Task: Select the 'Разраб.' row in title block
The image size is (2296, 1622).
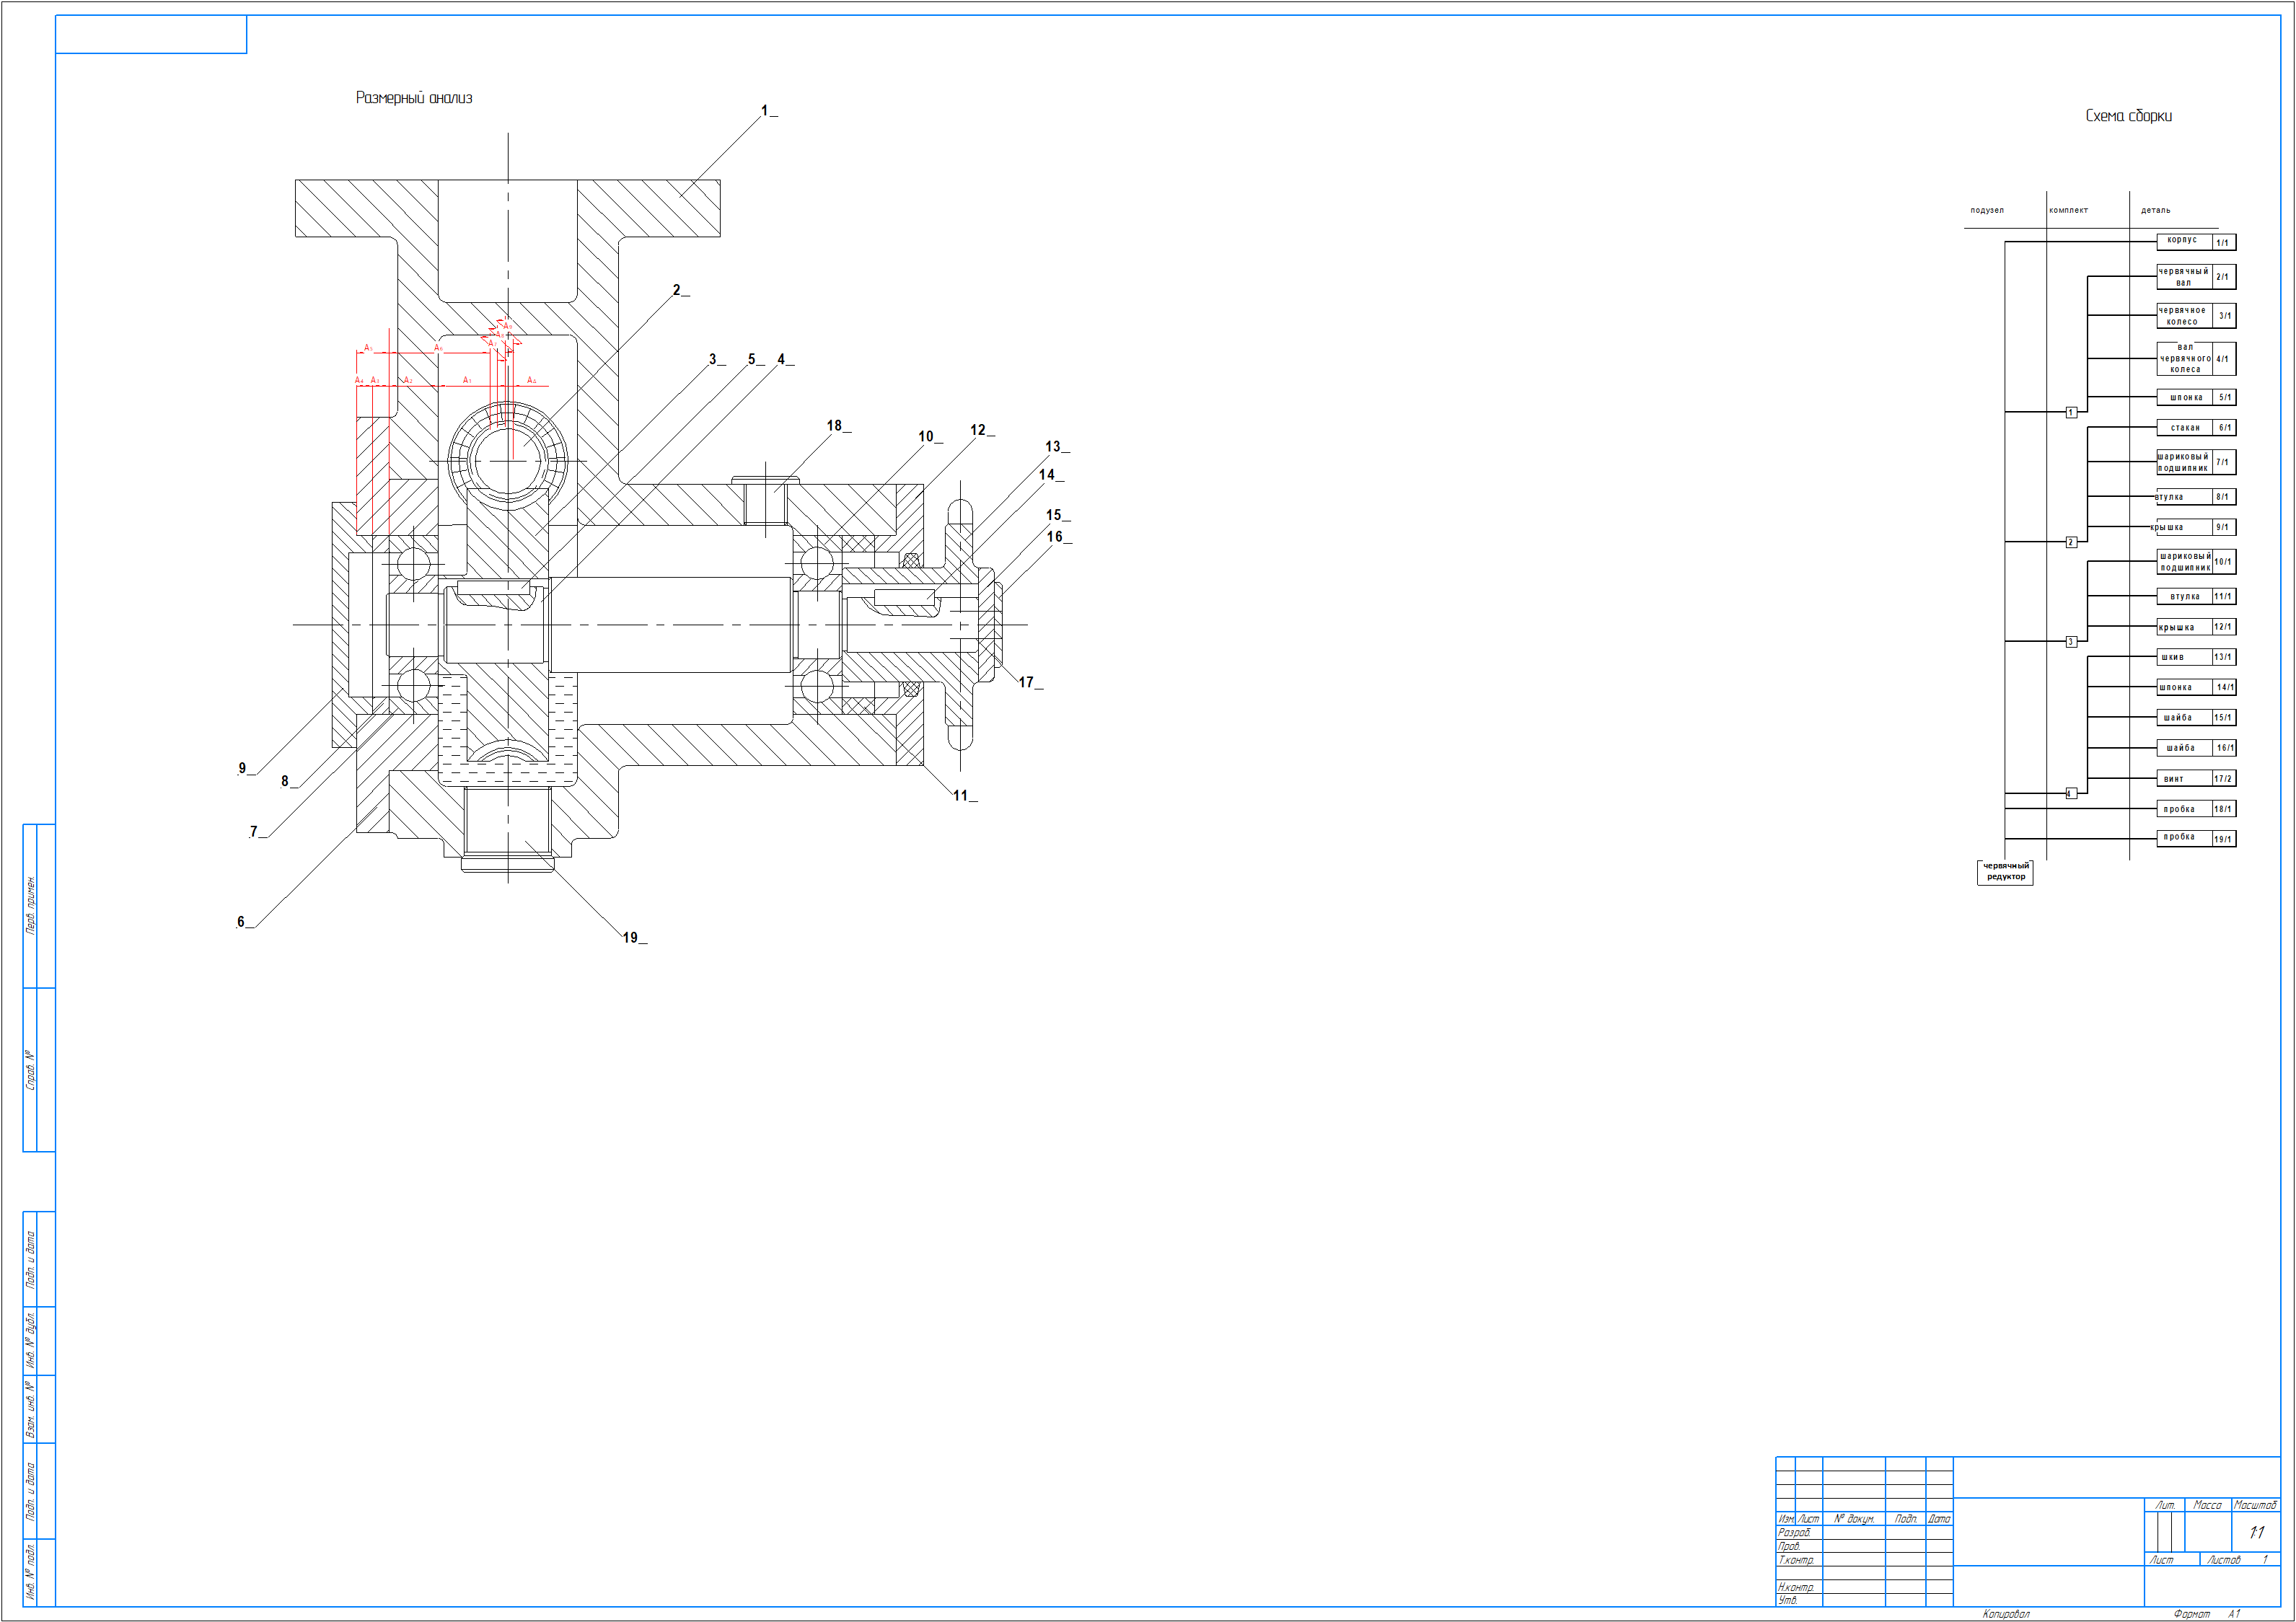Action: (x=1794, y=1532)
